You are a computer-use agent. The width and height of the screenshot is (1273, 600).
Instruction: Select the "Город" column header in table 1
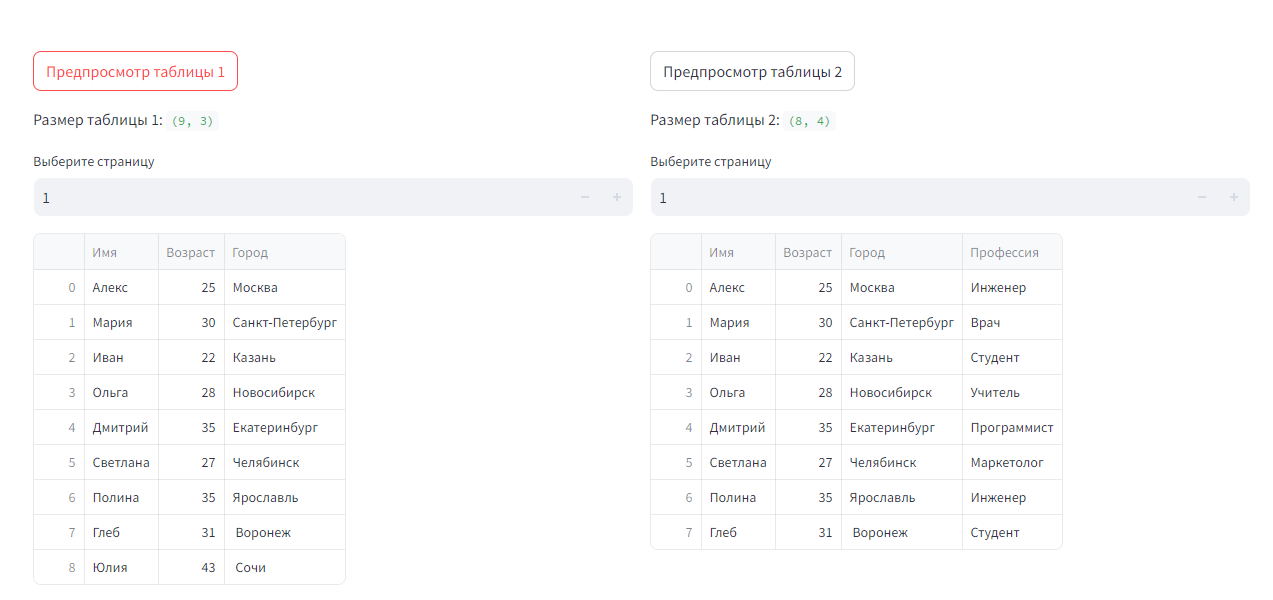pyautogui.click(x=285, y=252)
